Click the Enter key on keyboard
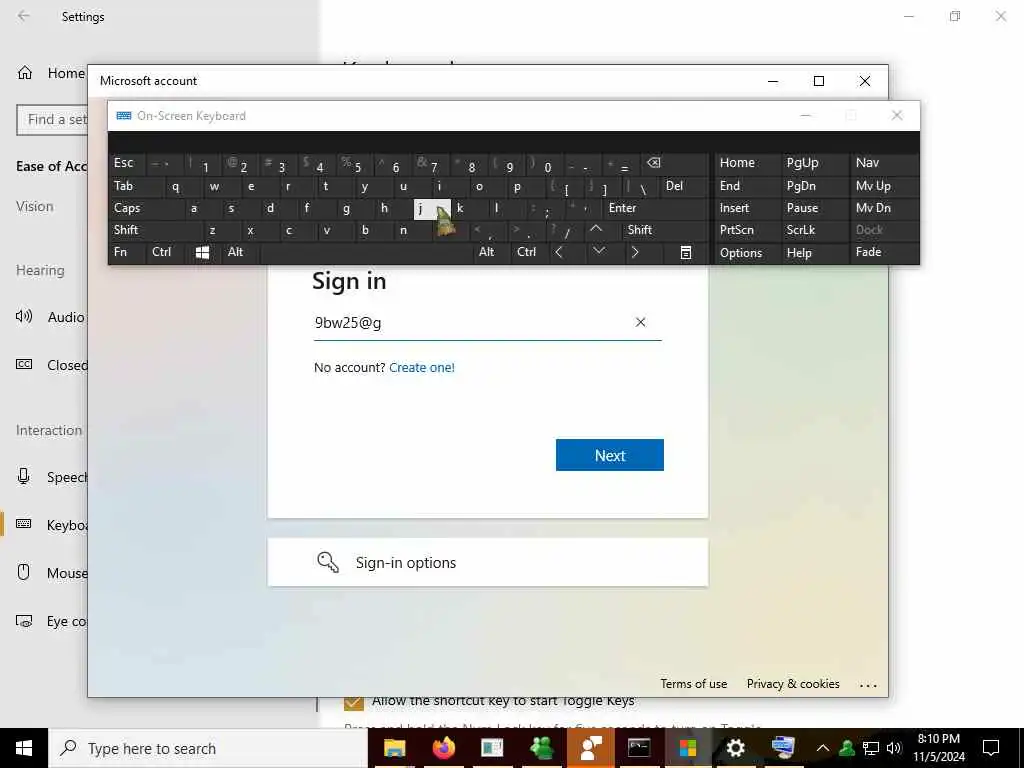The width and height of the screenshot is (1024, 768). click(655, 208)
